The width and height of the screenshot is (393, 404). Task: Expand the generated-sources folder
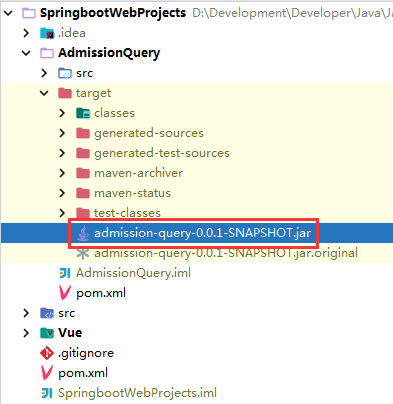click(62, 133)
